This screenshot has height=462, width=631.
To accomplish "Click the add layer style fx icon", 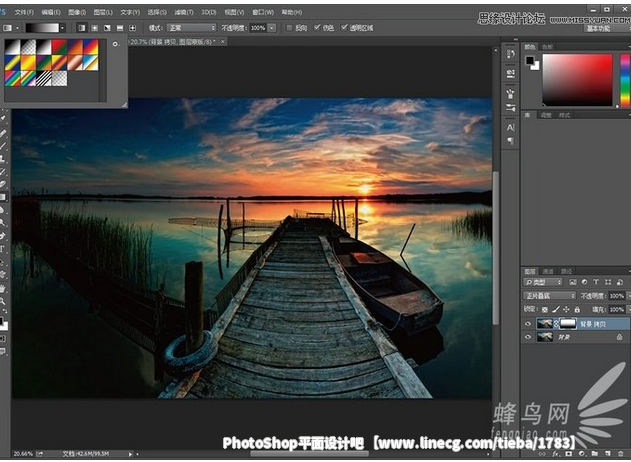I will [556, 454].
